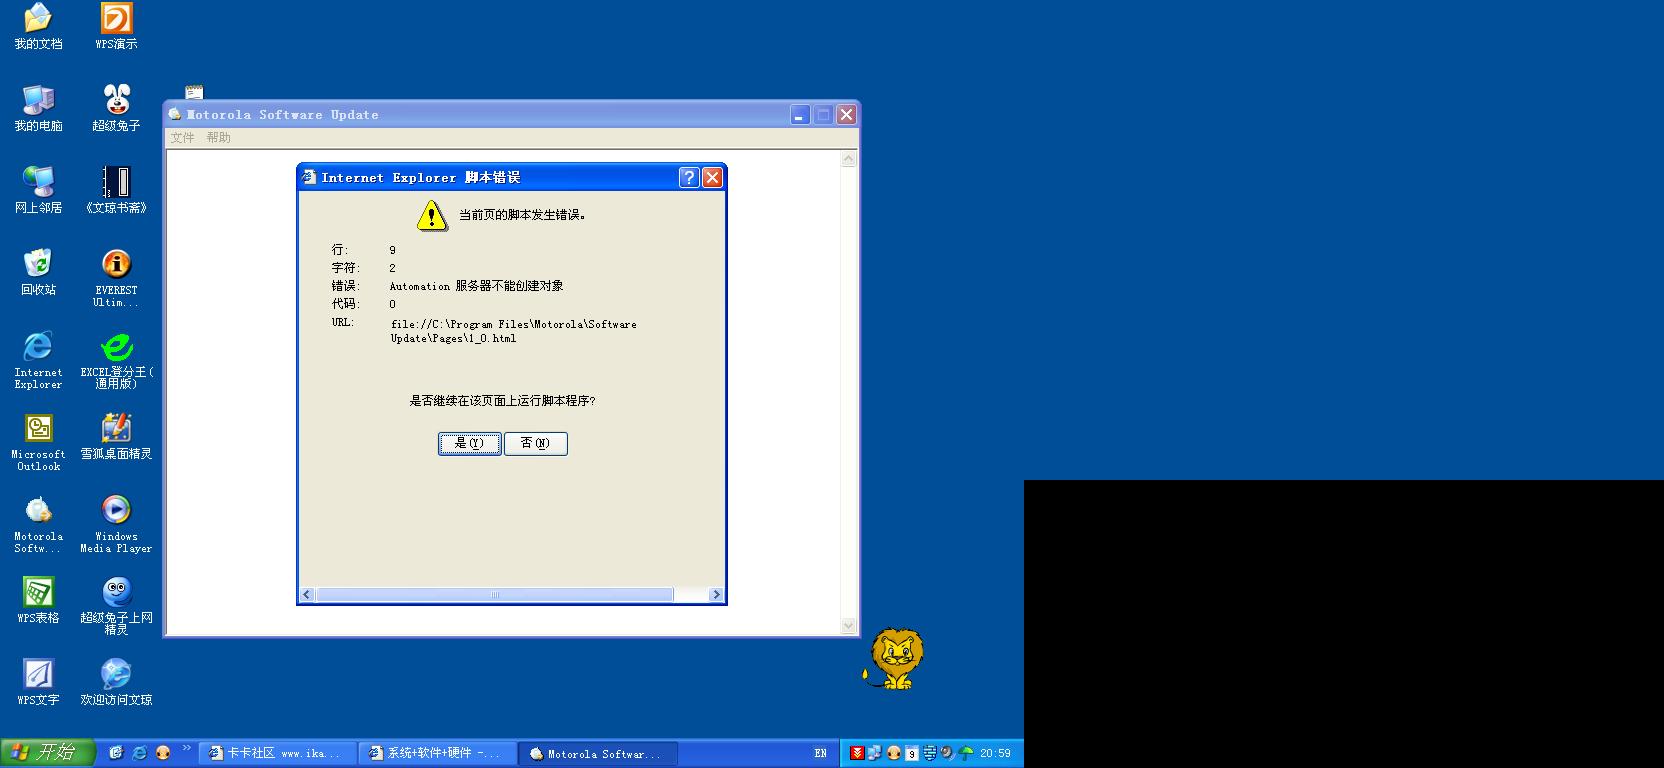Click the 是(Y) button in script error dialog
The image size is (1664, 768).
(469, 443)
